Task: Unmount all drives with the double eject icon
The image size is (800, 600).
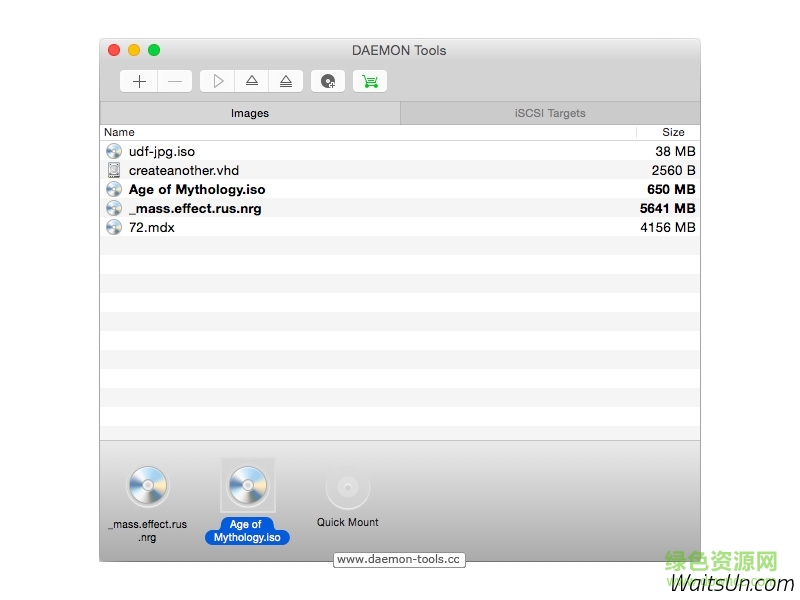Action: [x=285, y=81]
